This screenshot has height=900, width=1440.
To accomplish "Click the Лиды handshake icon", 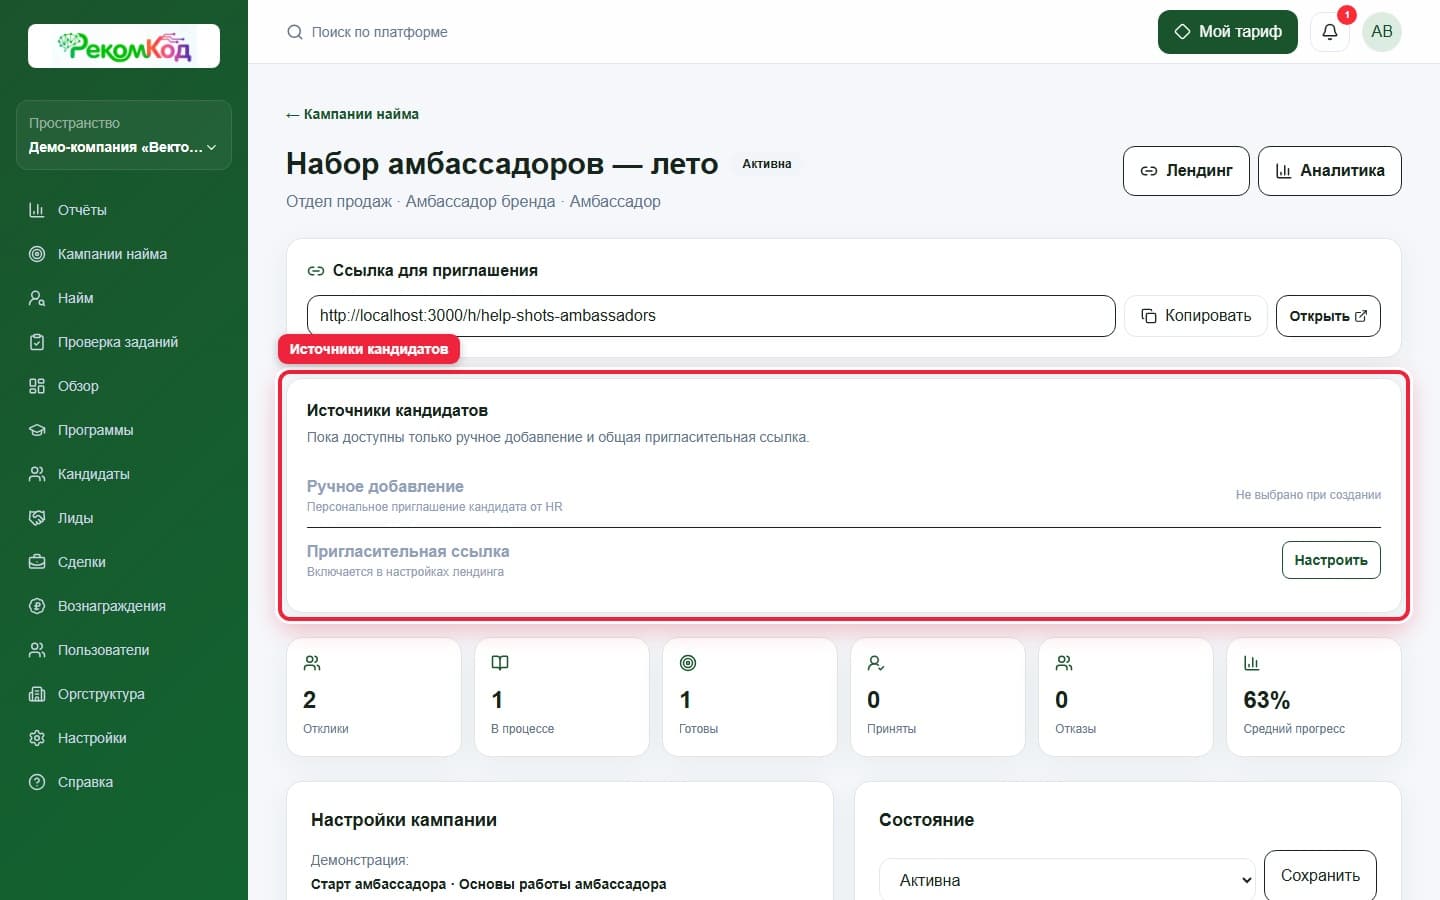I will click(x=37, y=518).
